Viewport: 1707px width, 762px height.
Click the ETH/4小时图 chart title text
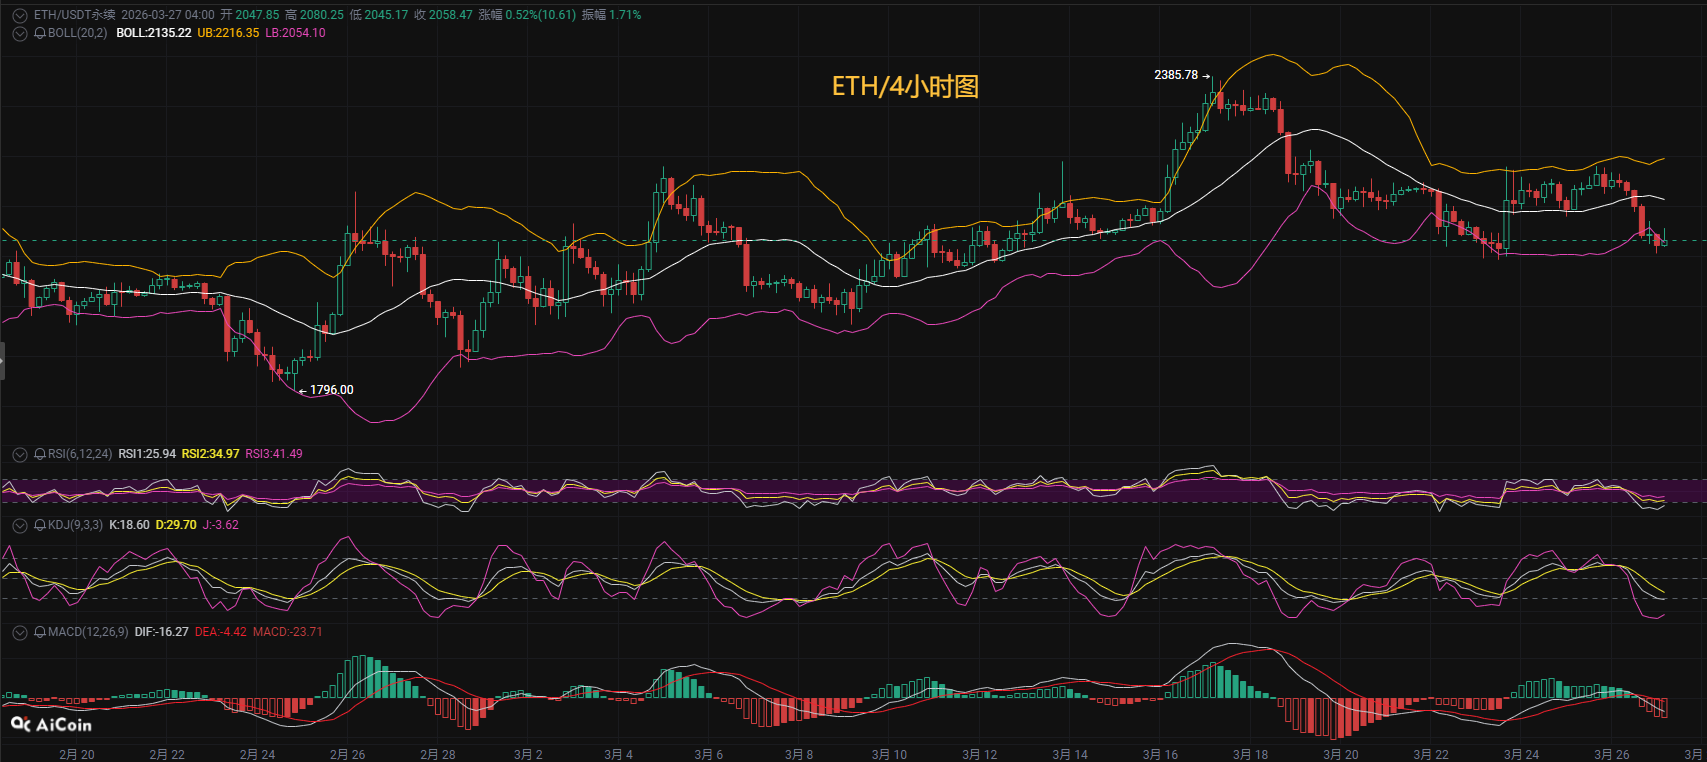[905, 87]
